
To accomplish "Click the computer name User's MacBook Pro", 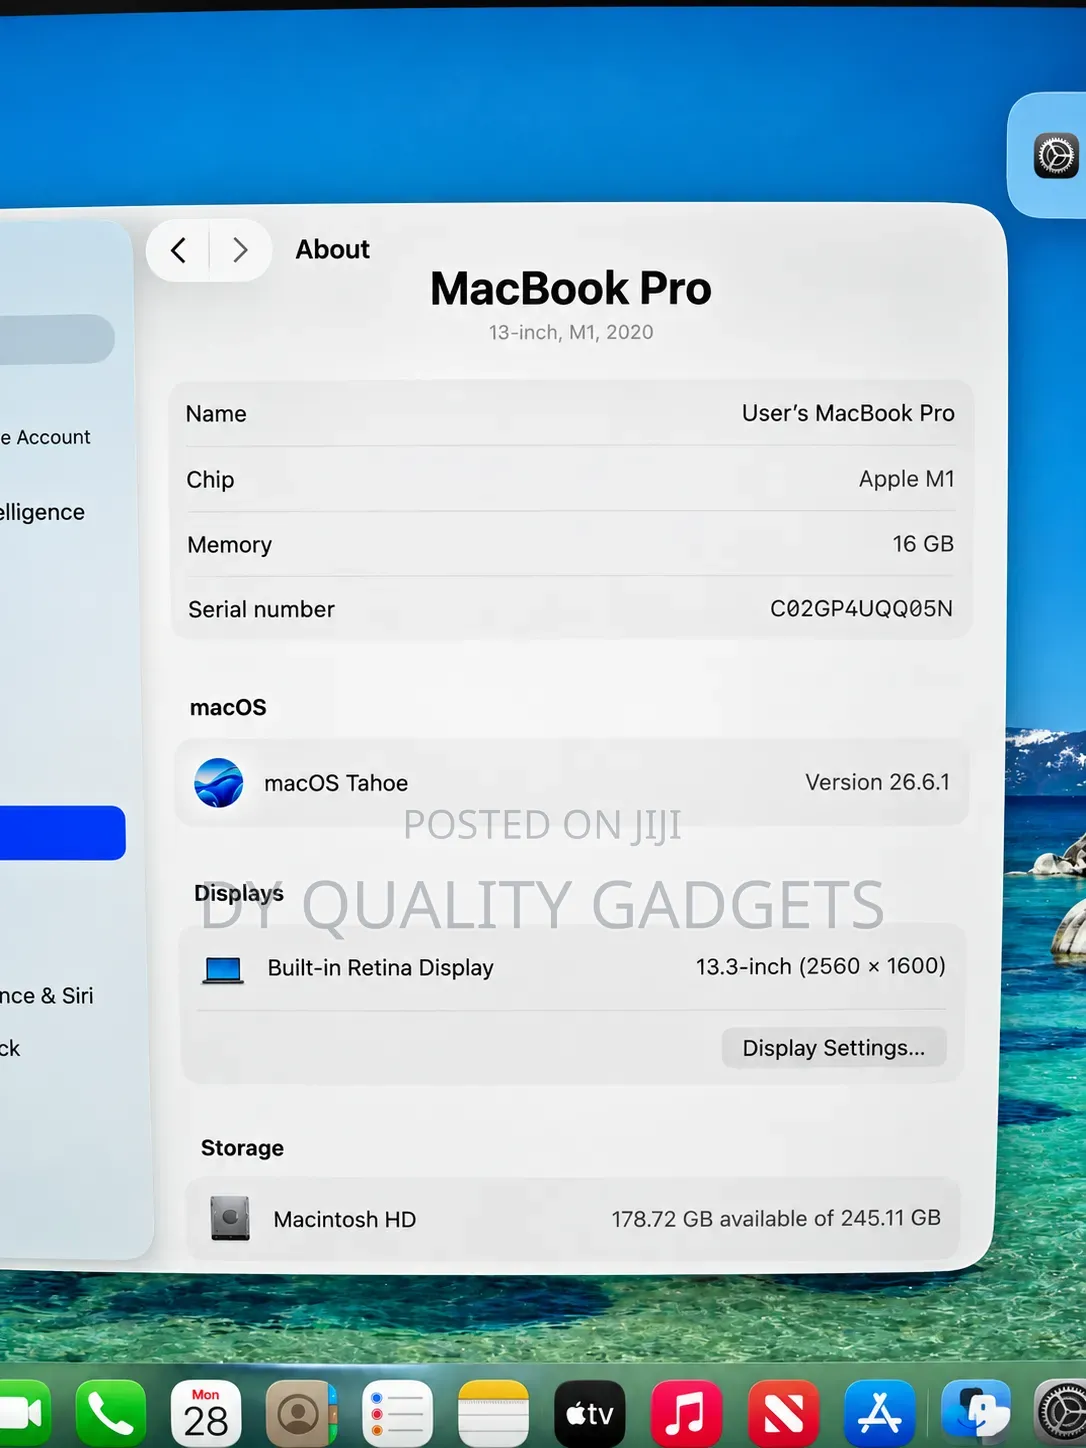I will coord(848,413).
